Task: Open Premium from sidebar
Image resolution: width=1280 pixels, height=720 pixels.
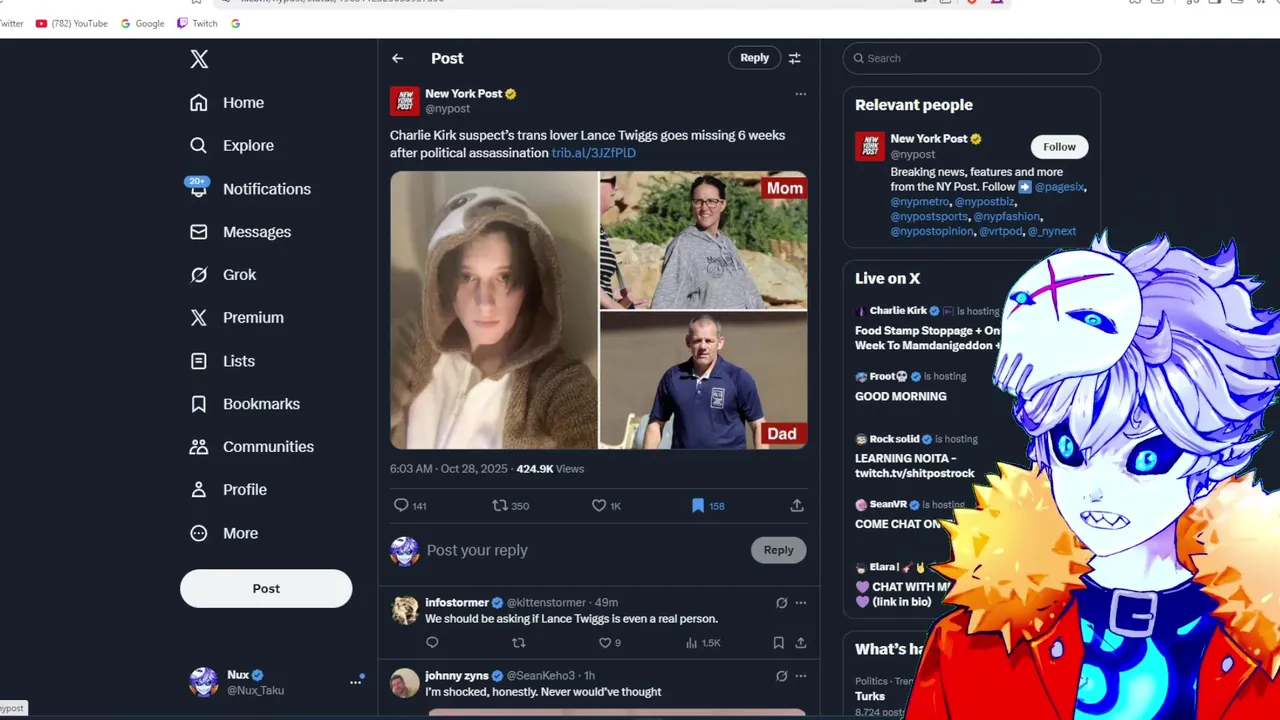Action: (237, 318)
